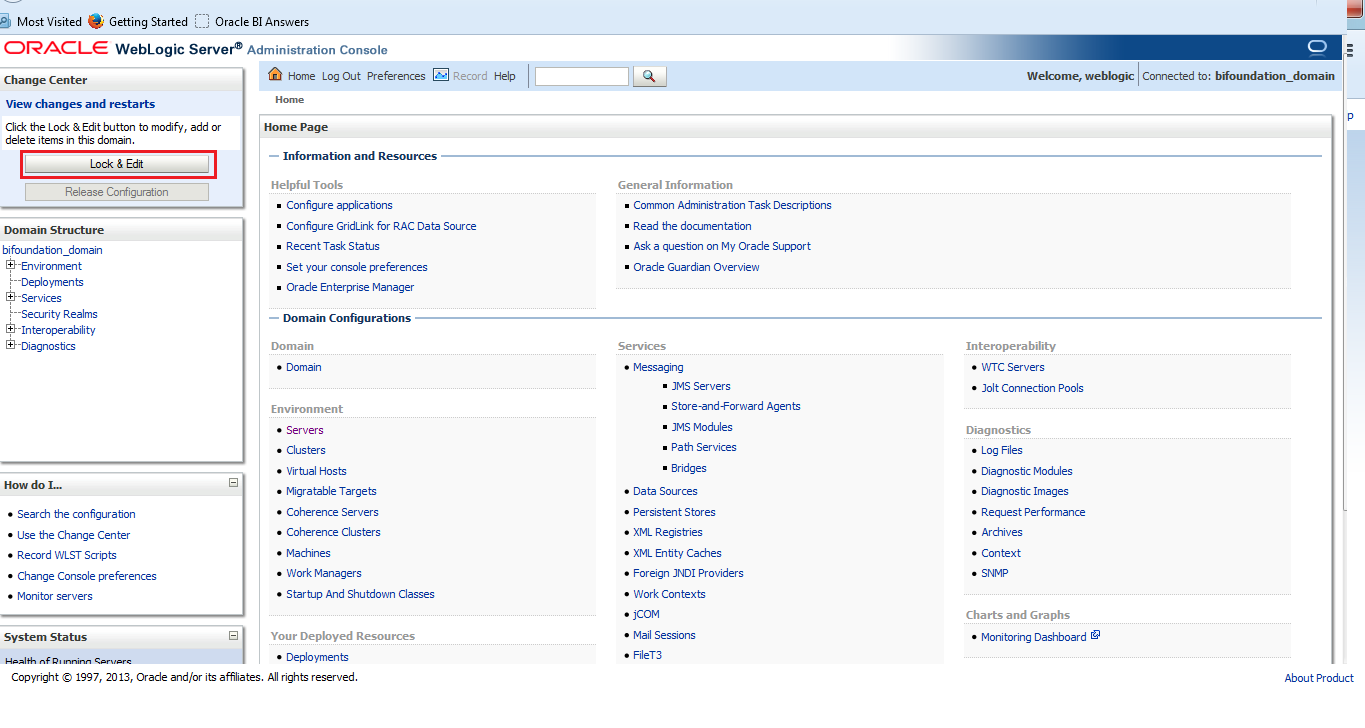
Task: Open the Deployments tree item
Action: click(52, 282)
